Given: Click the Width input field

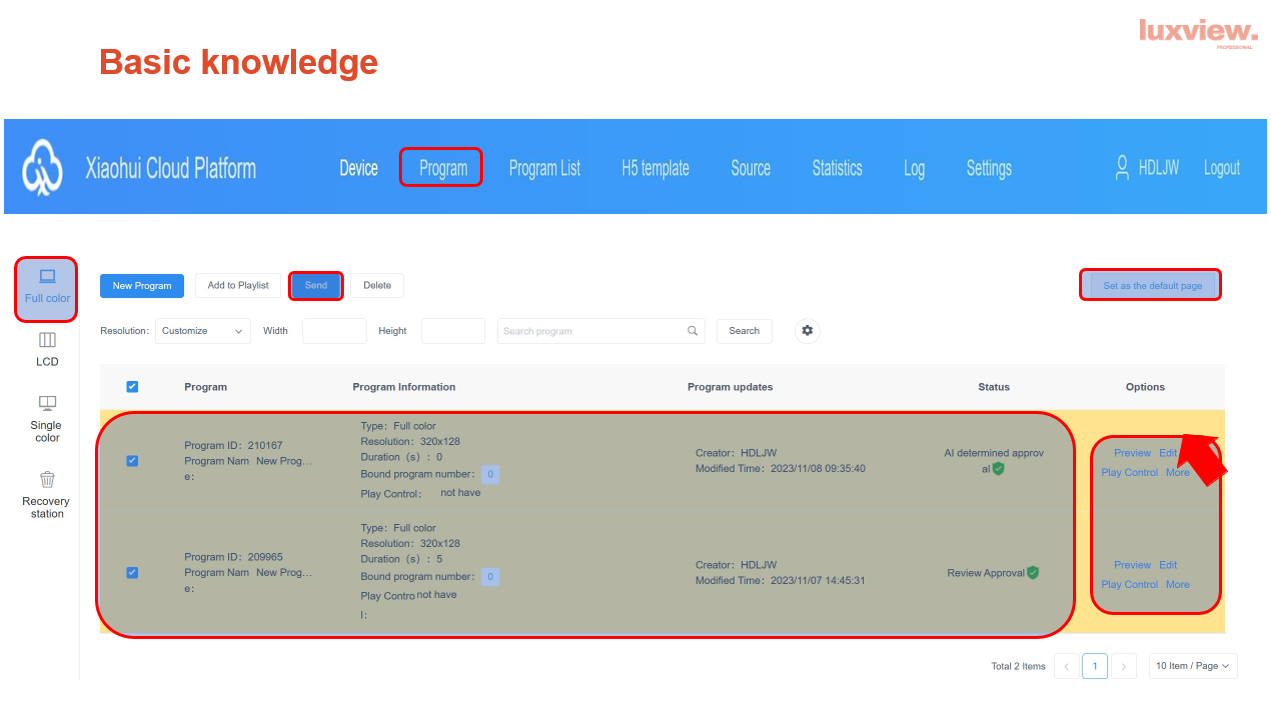Looking at the screenshot, I should pos(334,331).
